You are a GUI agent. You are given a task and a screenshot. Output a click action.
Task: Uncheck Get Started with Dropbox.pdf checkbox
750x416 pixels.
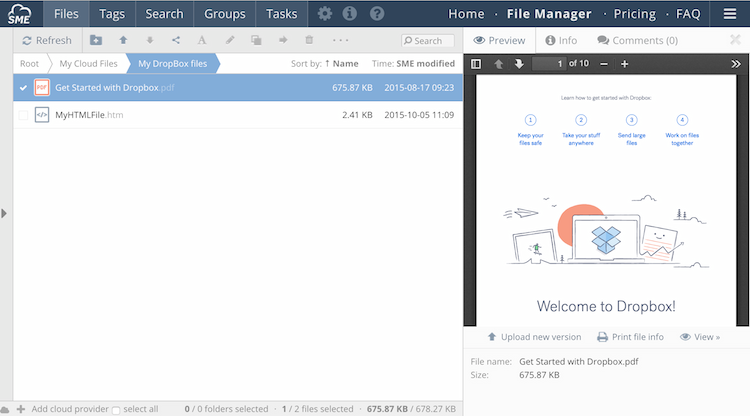(x=23, y=87)
